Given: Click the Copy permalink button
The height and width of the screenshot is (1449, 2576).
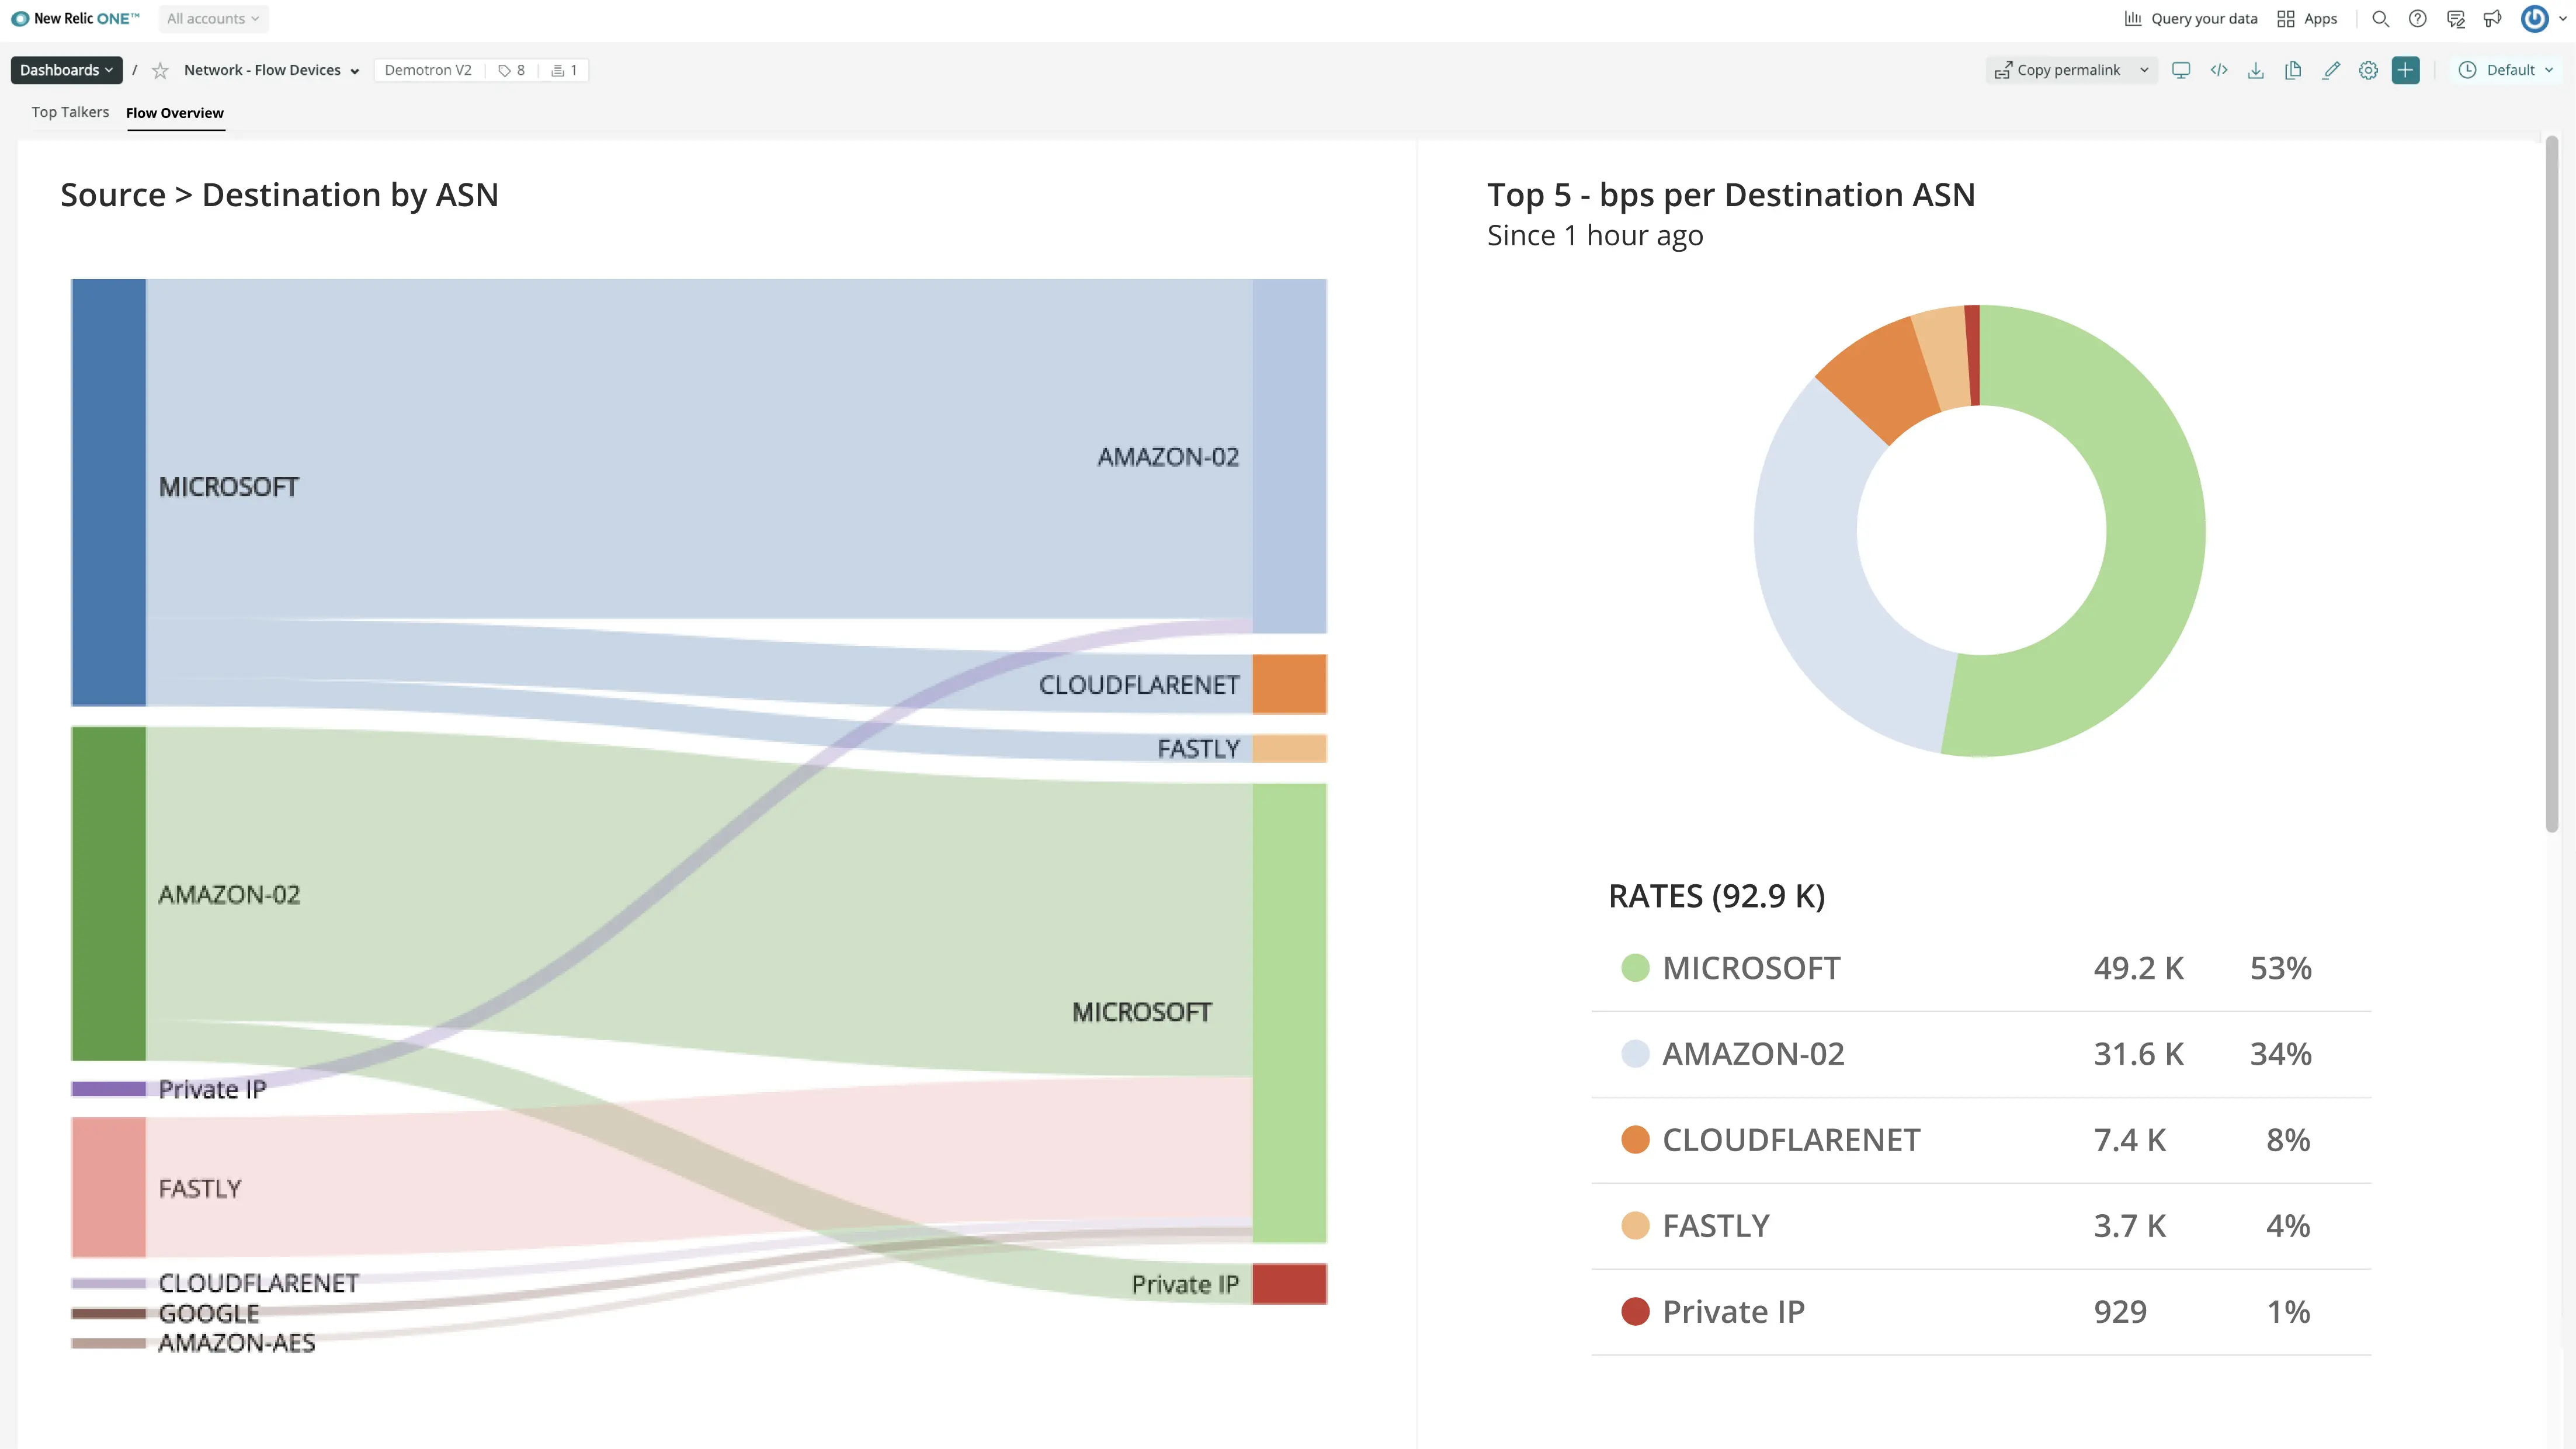Looking at the screenshot, I should [2058, 69].
